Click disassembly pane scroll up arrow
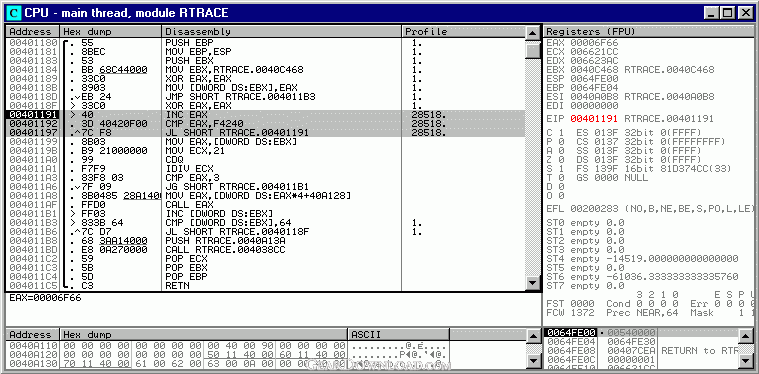The width and height of the screenshot is (759, 374). click(x=533, y=33)
